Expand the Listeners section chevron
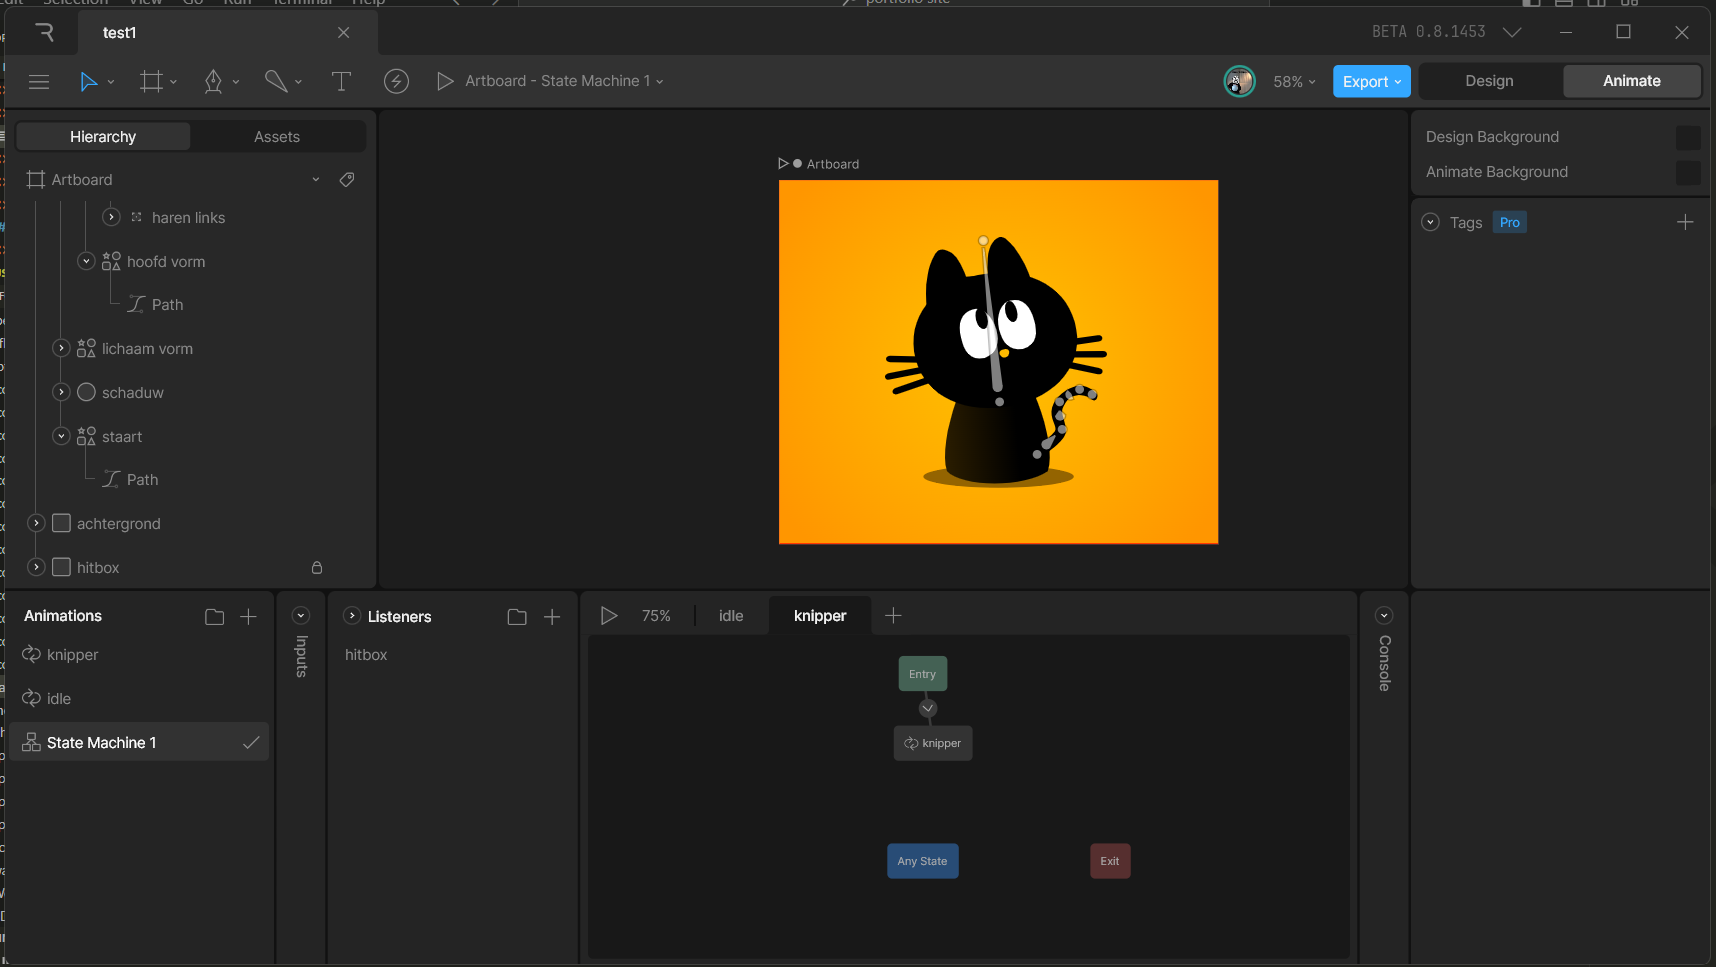The height and width of the screenshot is (967, 1716). coord(352,616)
